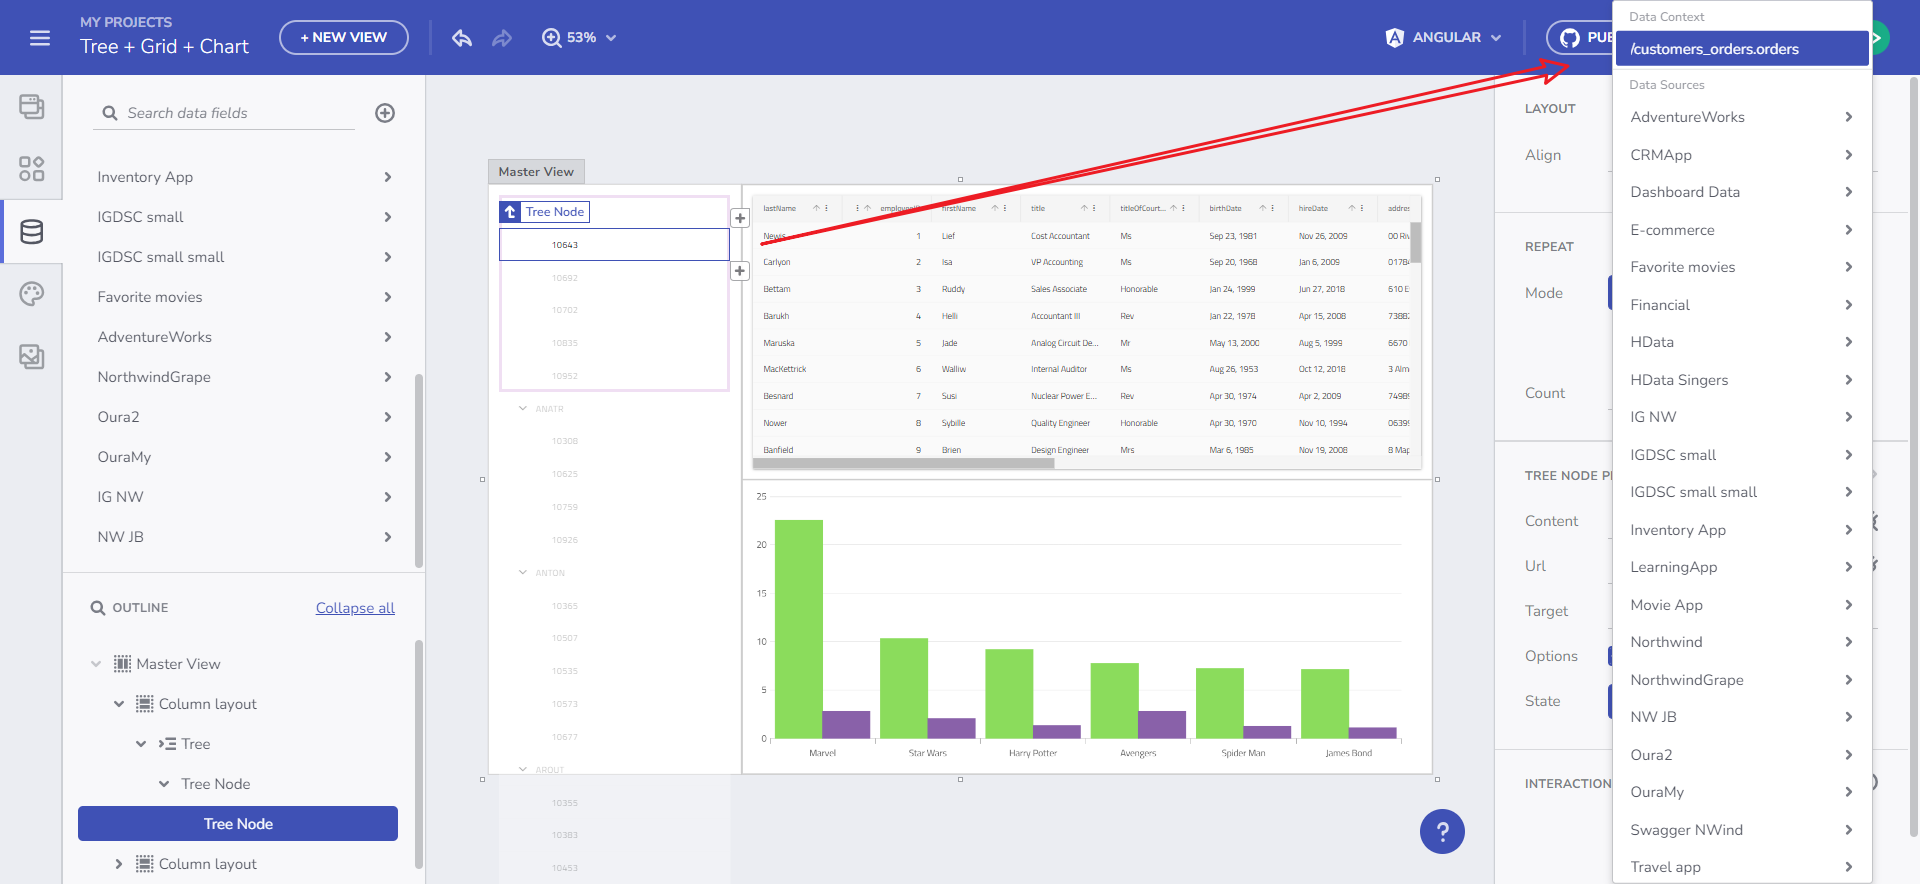Open the help question mark button
Image resolution: width=1920 pixels, height=884 pixels.
coord(1442,831)
